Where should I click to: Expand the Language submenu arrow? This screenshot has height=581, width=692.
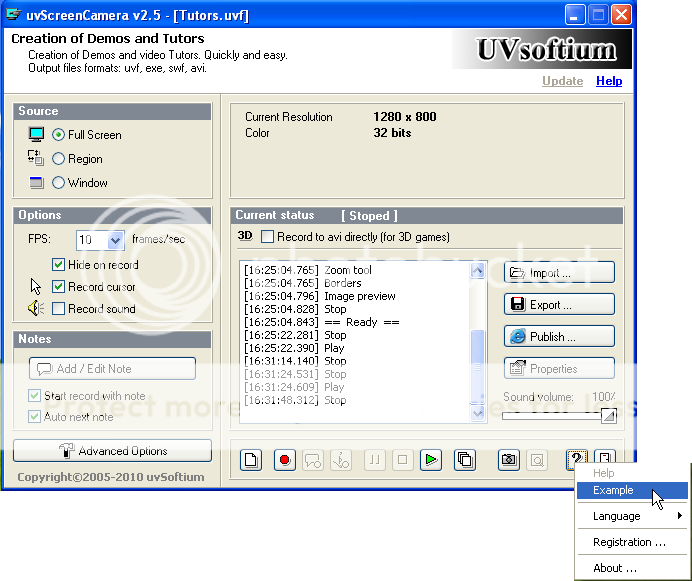click(x=680, y=516)
